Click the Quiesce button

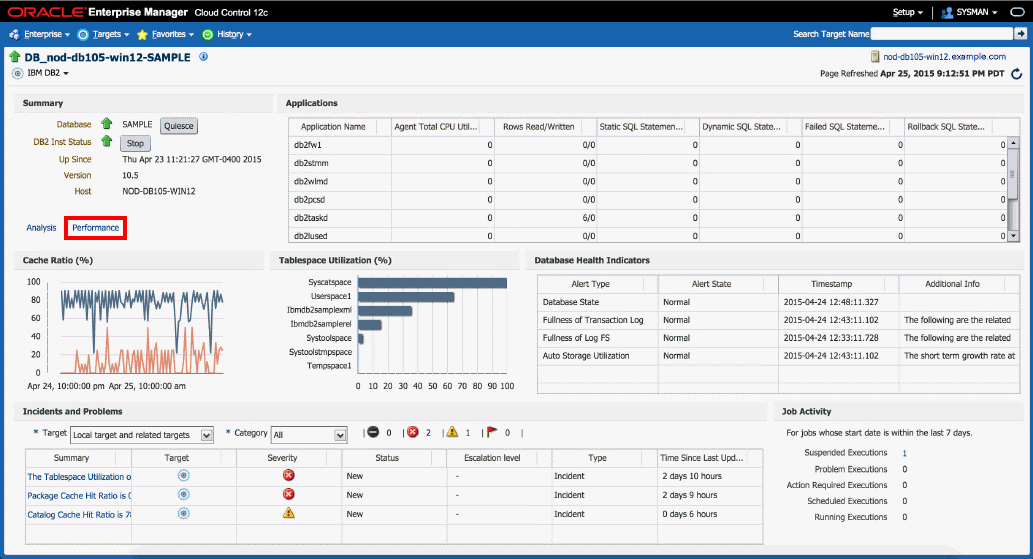pyautogui.click(x=179, y=126)
